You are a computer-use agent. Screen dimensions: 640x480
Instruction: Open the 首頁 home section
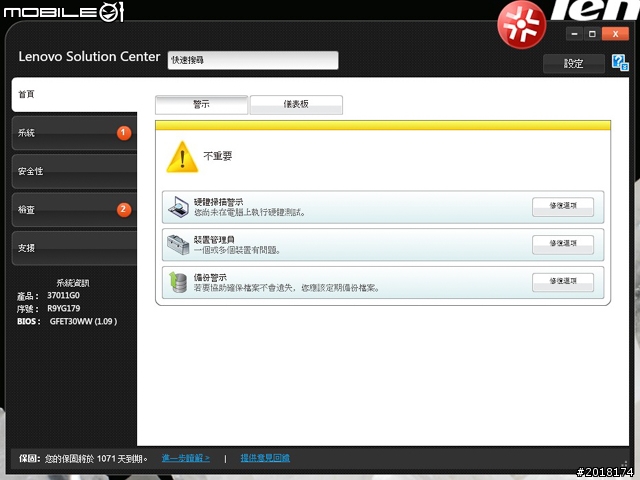click(x=74, y=94)
